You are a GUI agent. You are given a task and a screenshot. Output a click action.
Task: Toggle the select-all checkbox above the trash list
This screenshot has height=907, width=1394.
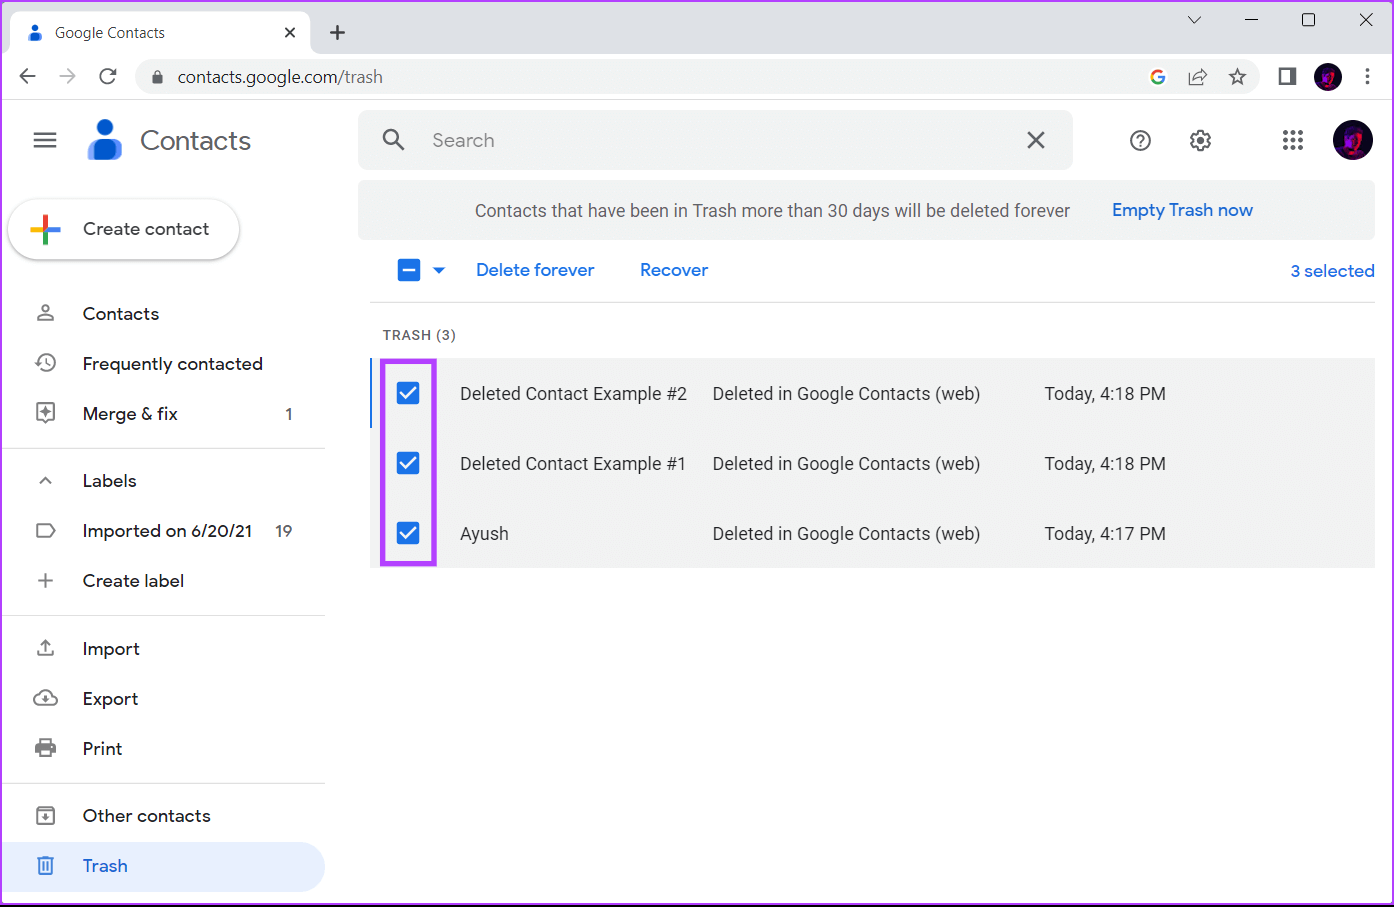click(409, 270)
